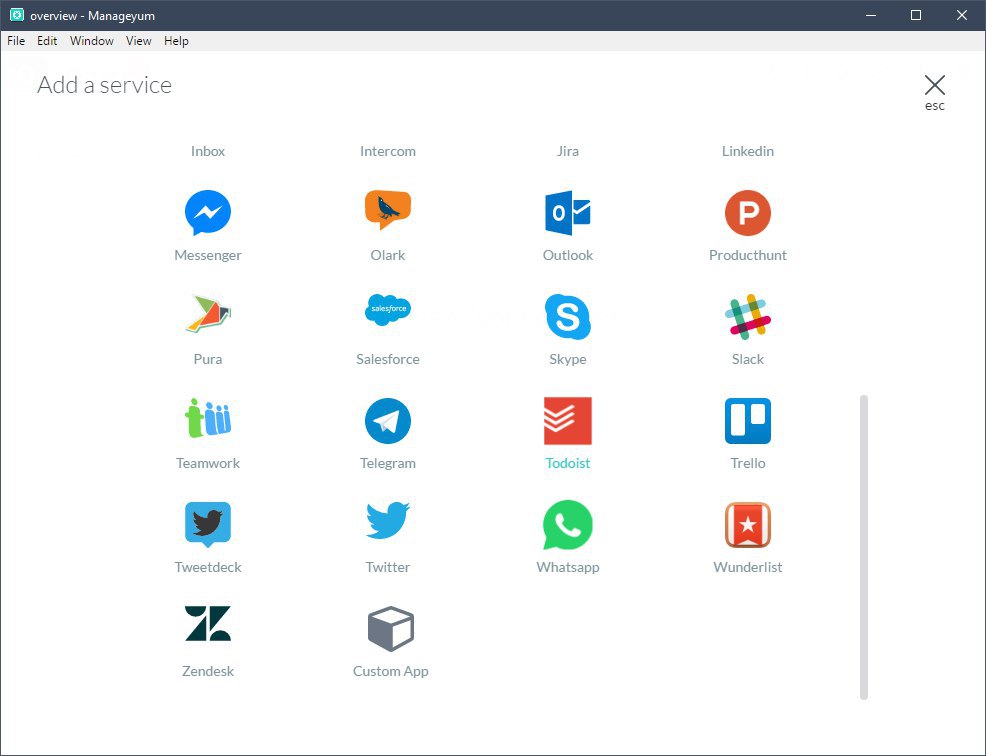Click the Slack text label

pos(748,359)
